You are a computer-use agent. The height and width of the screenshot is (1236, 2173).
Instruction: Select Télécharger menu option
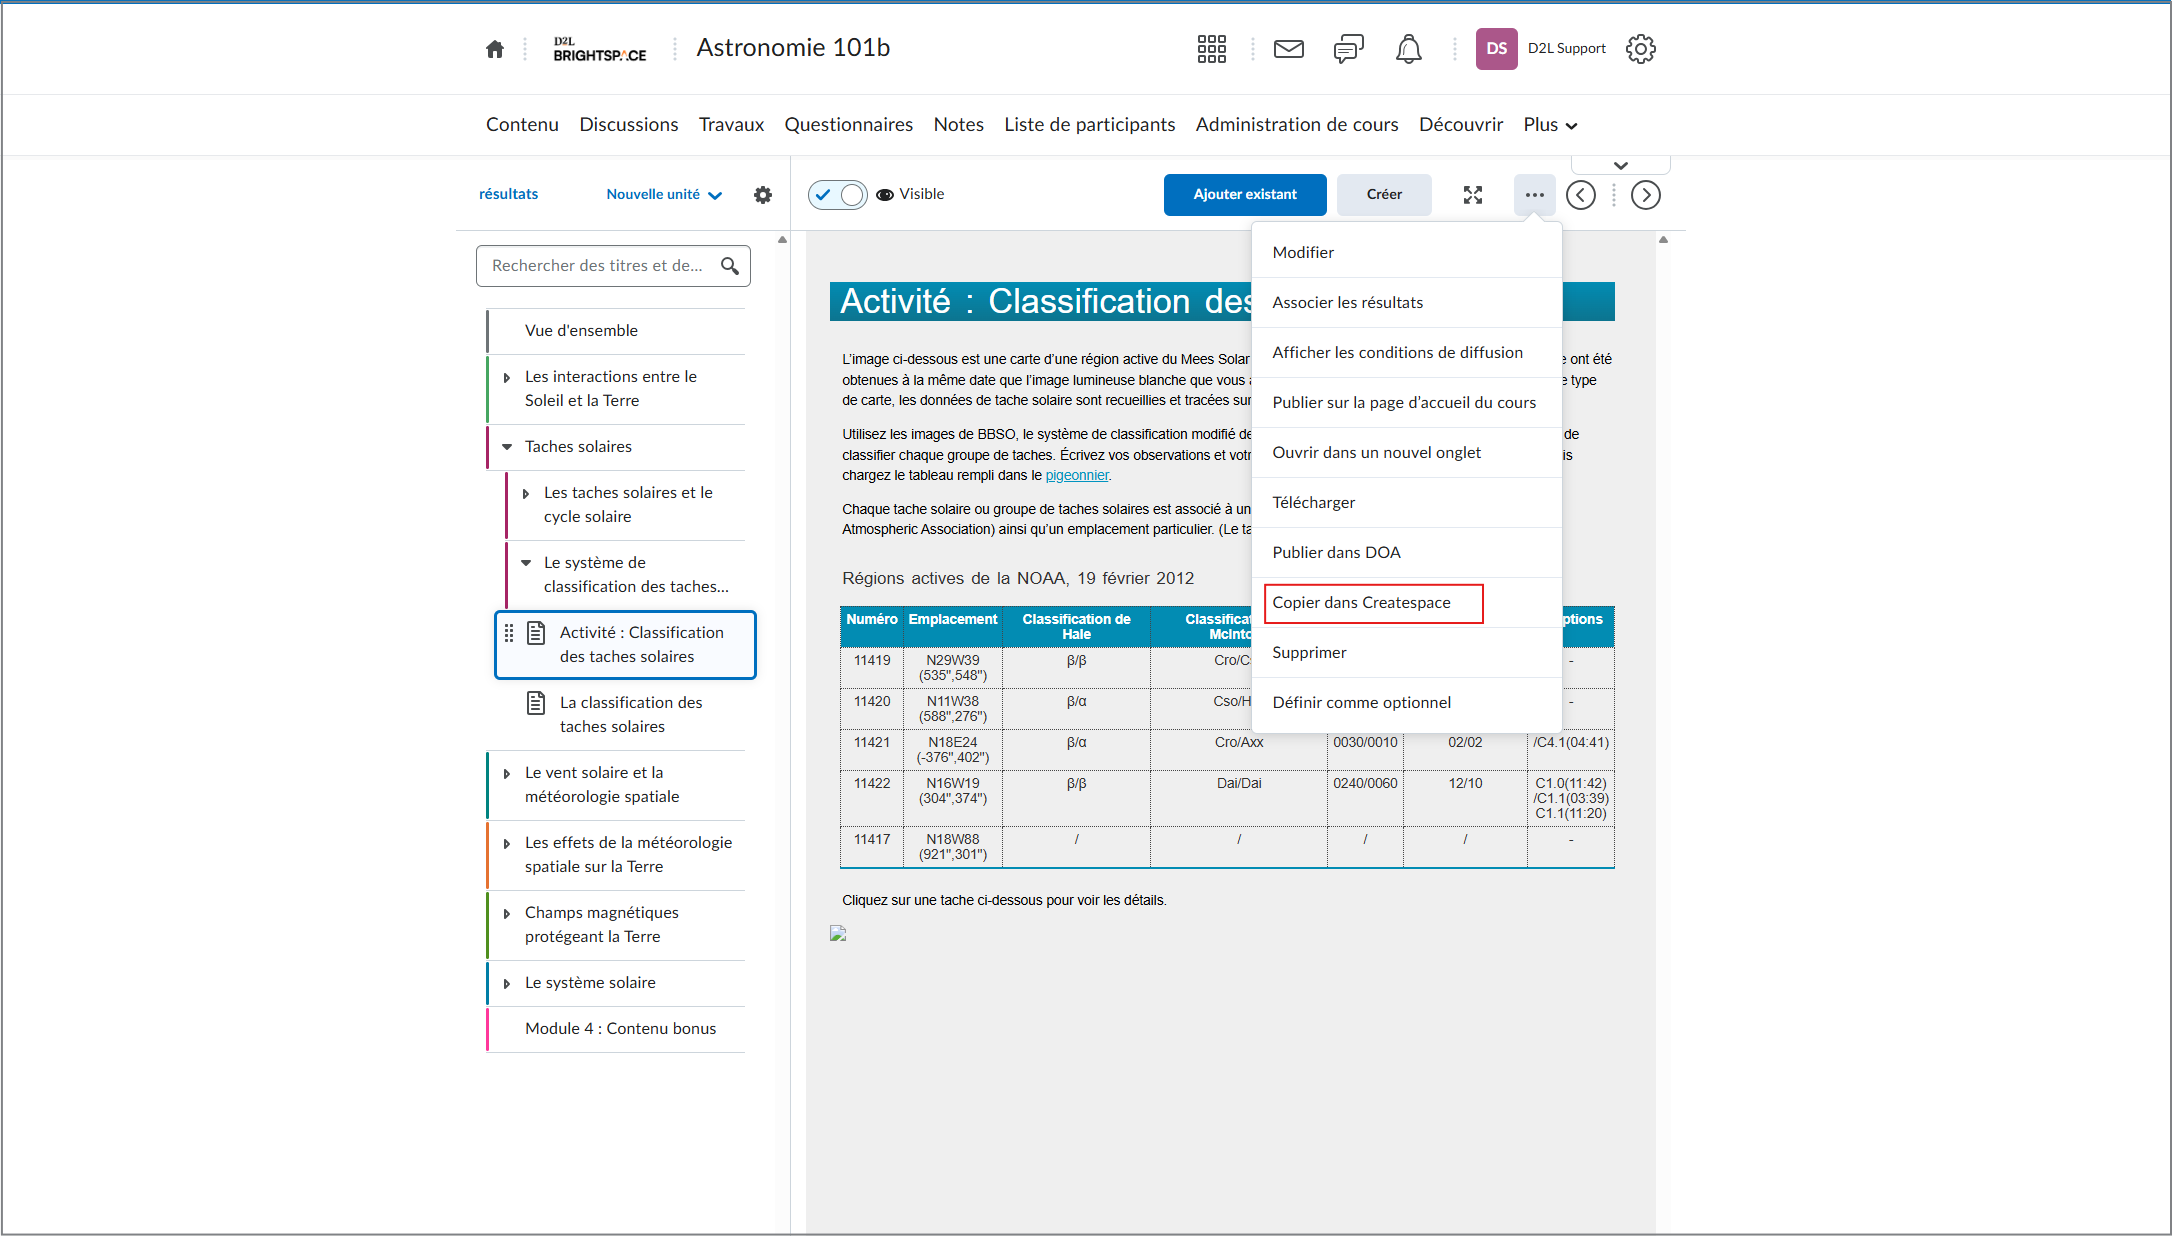(x=1406, y=503)
